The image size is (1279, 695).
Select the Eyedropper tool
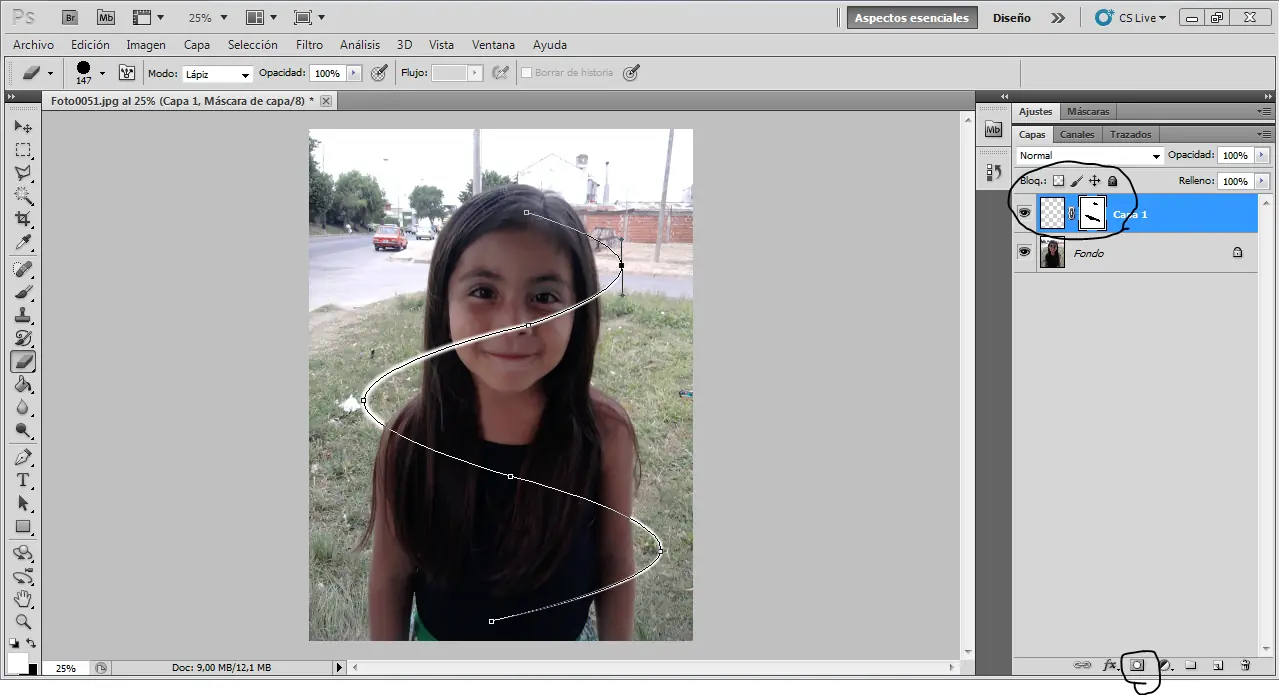click(23, 242)
